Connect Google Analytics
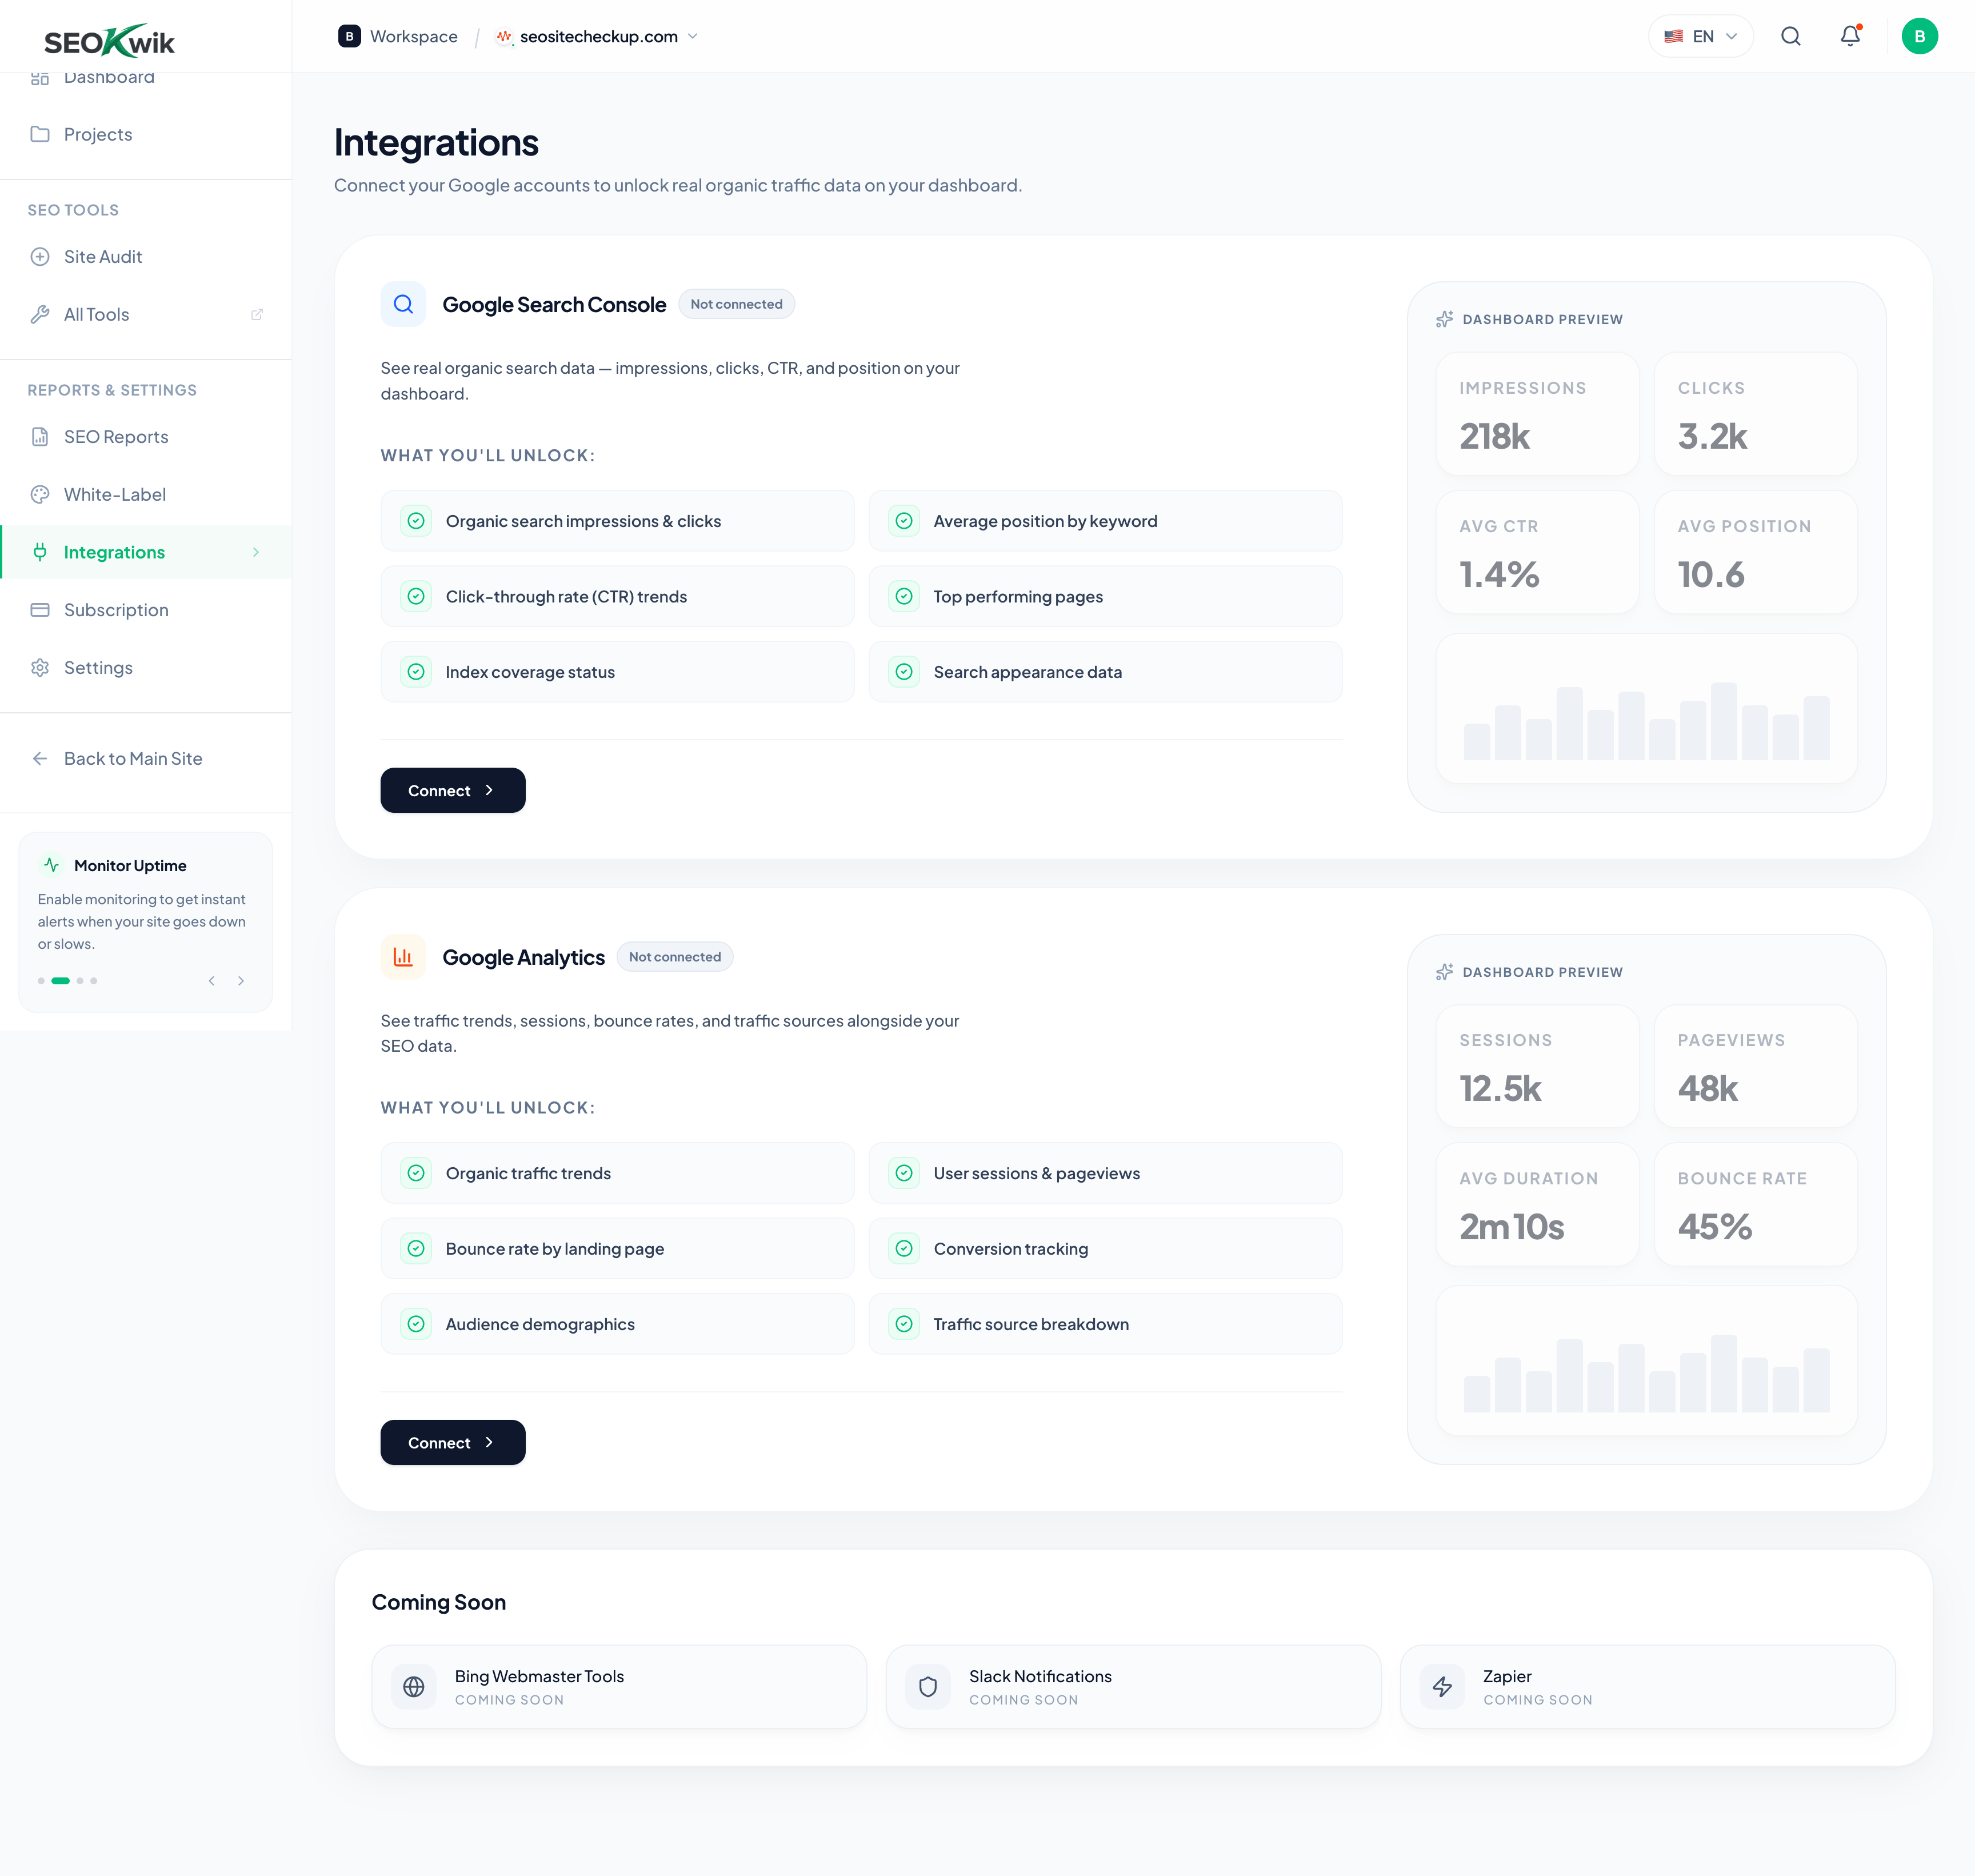 [453, 1443]
